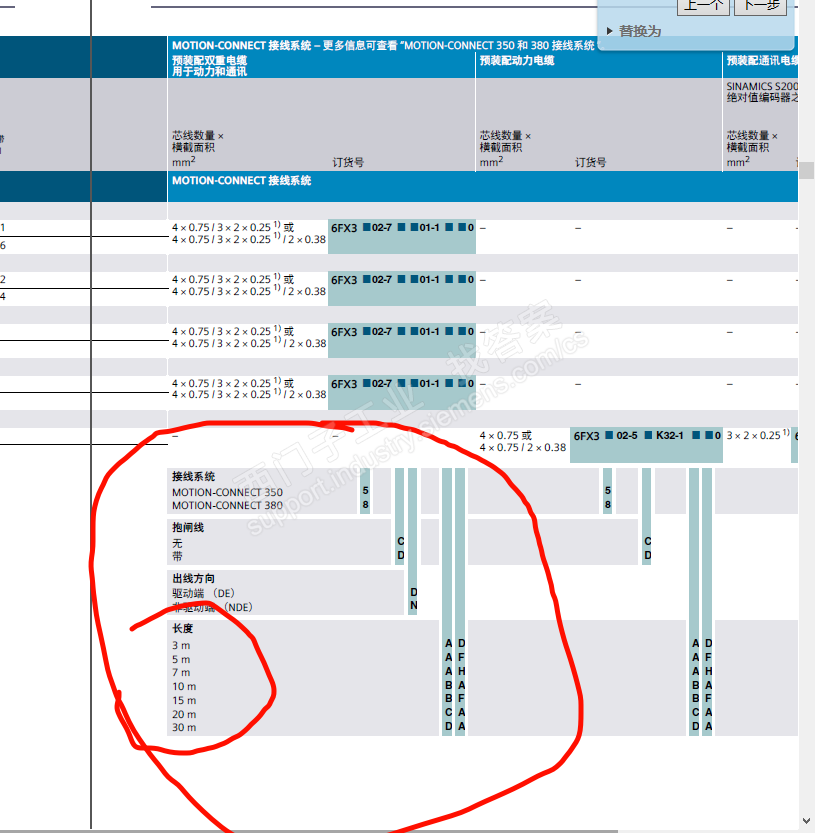Click the 驱动端 (DE) option
The image size is (815, 833).
tap(203, 593)
